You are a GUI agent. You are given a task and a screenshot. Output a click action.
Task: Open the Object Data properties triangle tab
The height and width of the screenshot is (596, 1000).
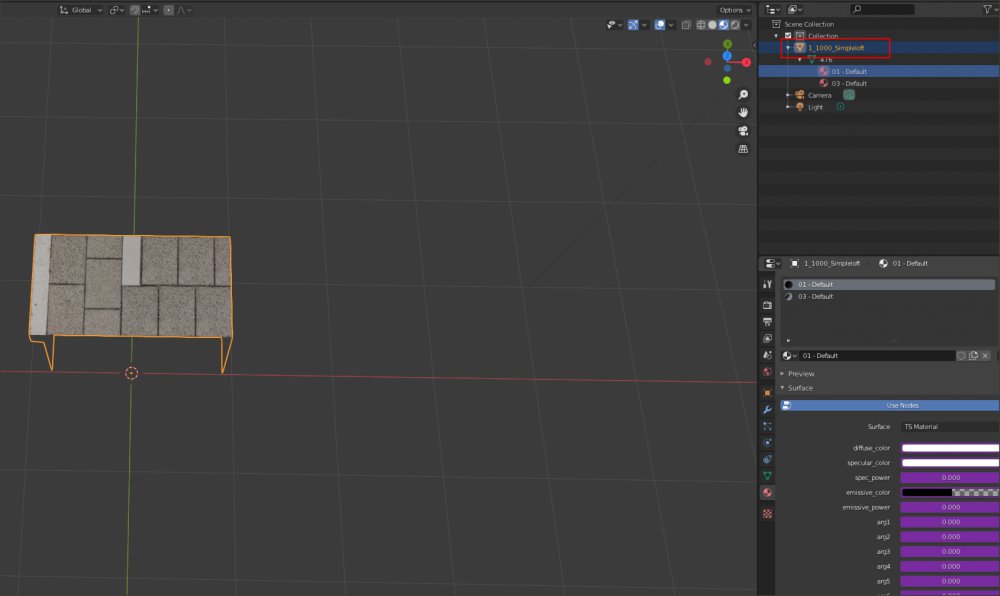[x=767, y=475]
